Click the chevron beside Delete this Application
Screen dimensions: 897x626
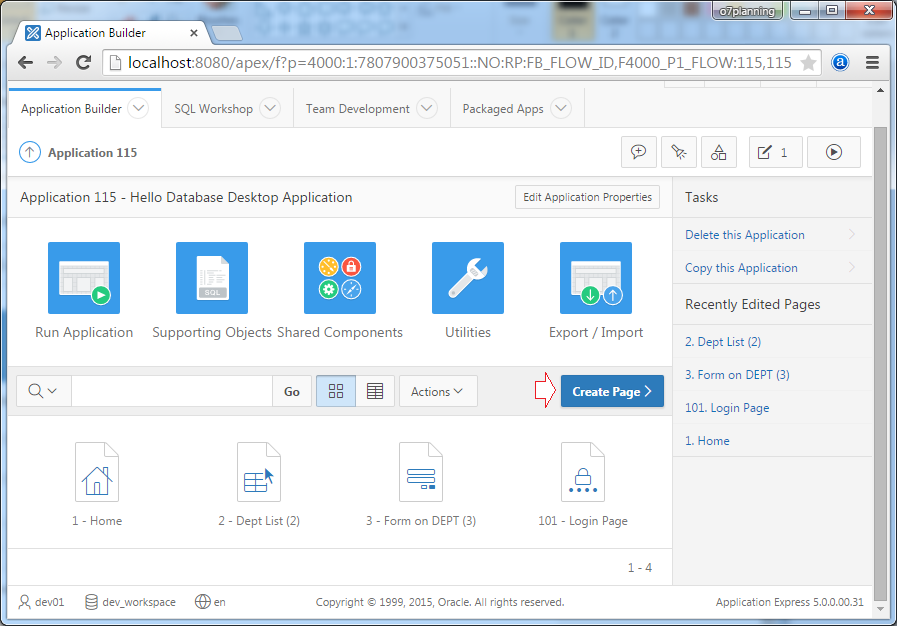852,234
